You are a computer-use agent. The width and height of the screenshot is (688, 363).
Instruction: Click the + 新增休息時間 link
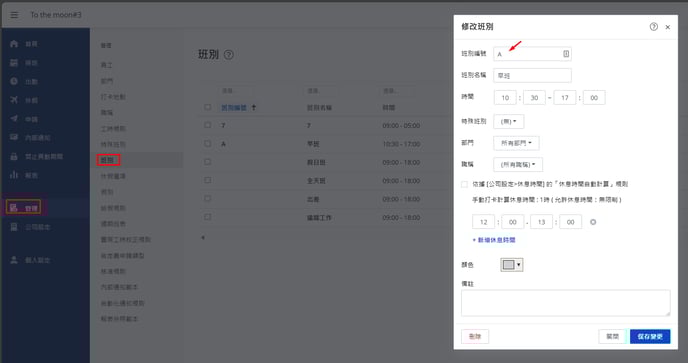pos(494,240)
